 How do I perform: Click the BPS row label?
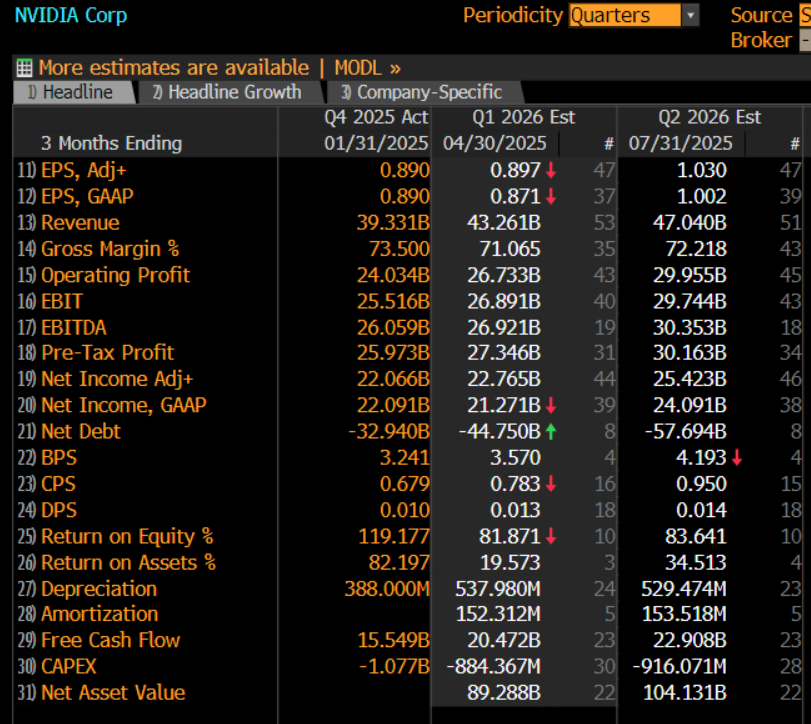coord(59,458)
